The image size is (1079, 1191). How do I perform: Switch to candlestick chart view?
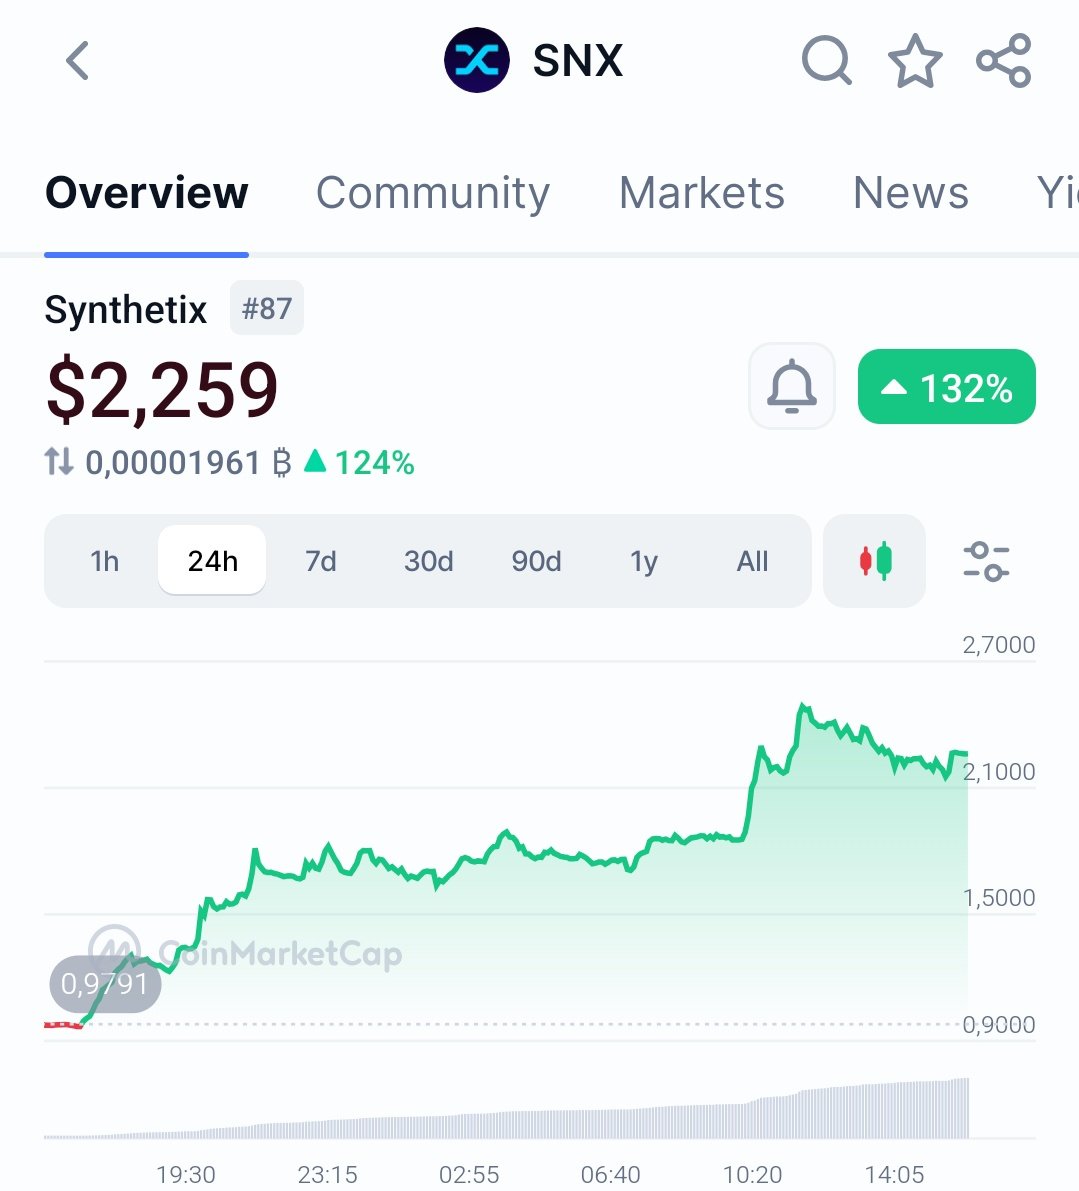(x=874, y=561)
